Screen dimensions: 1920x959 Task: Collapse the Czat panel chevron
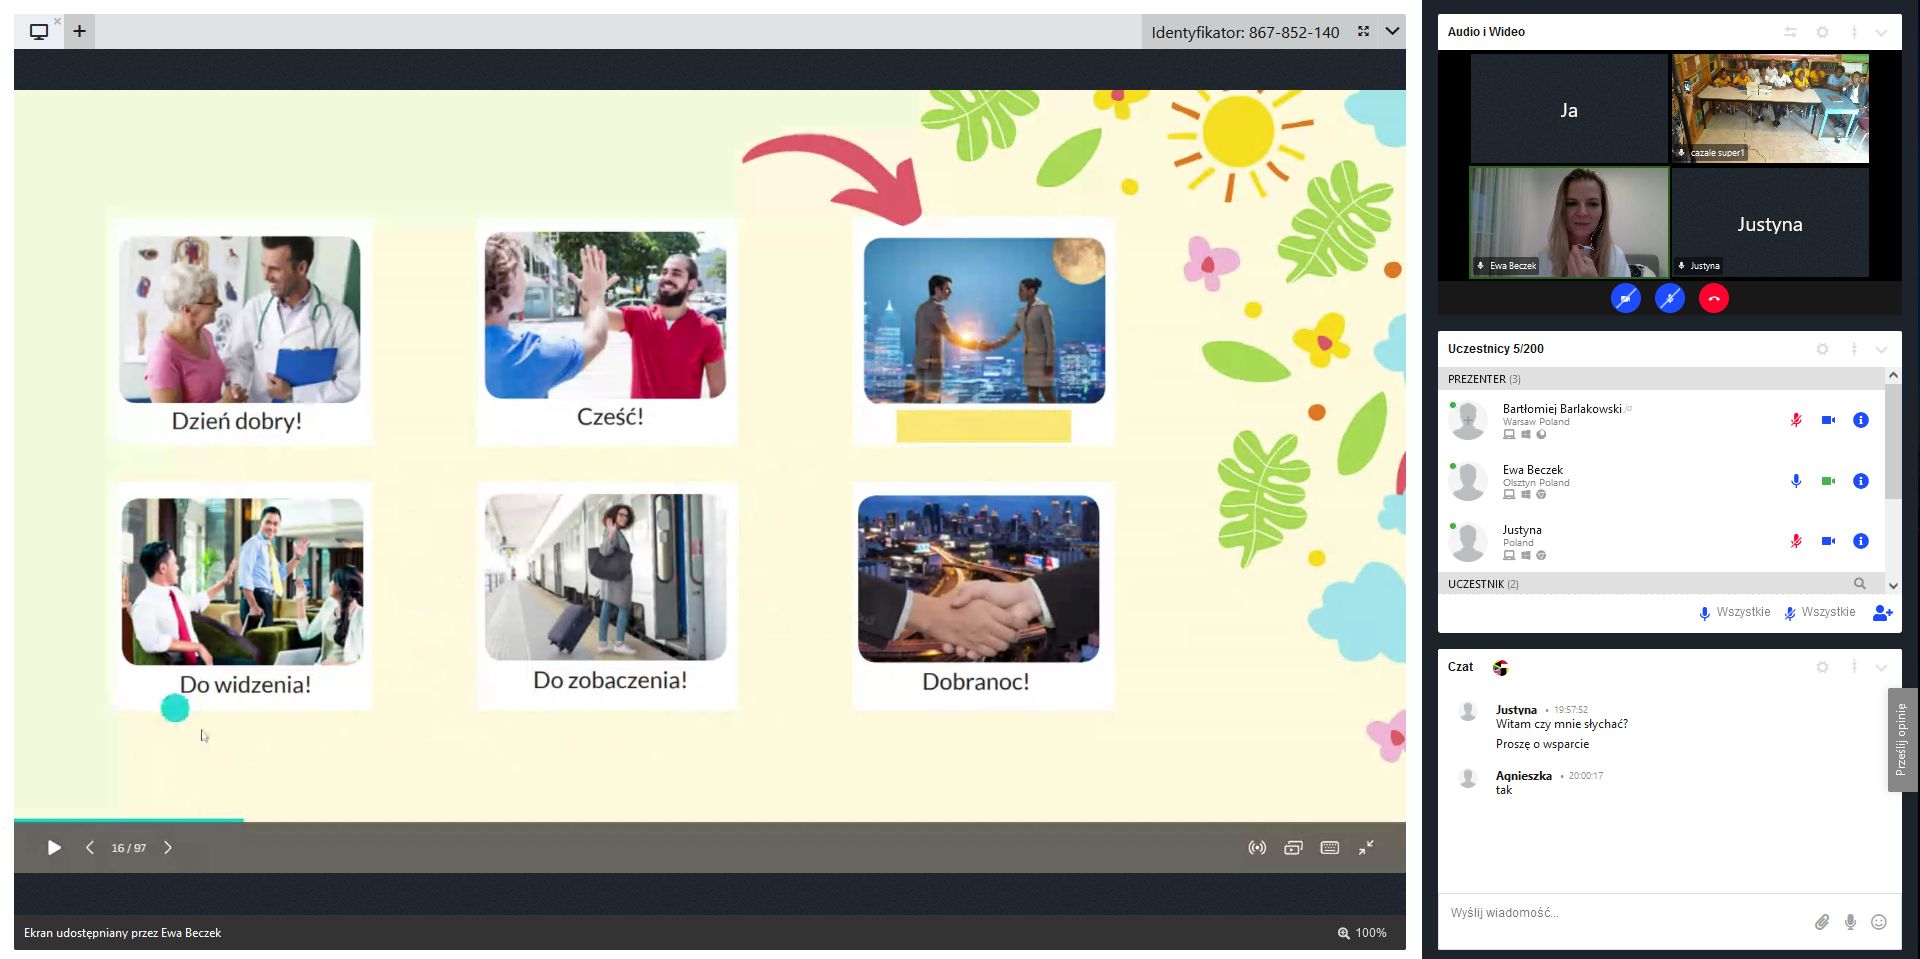click(1881, 667)
